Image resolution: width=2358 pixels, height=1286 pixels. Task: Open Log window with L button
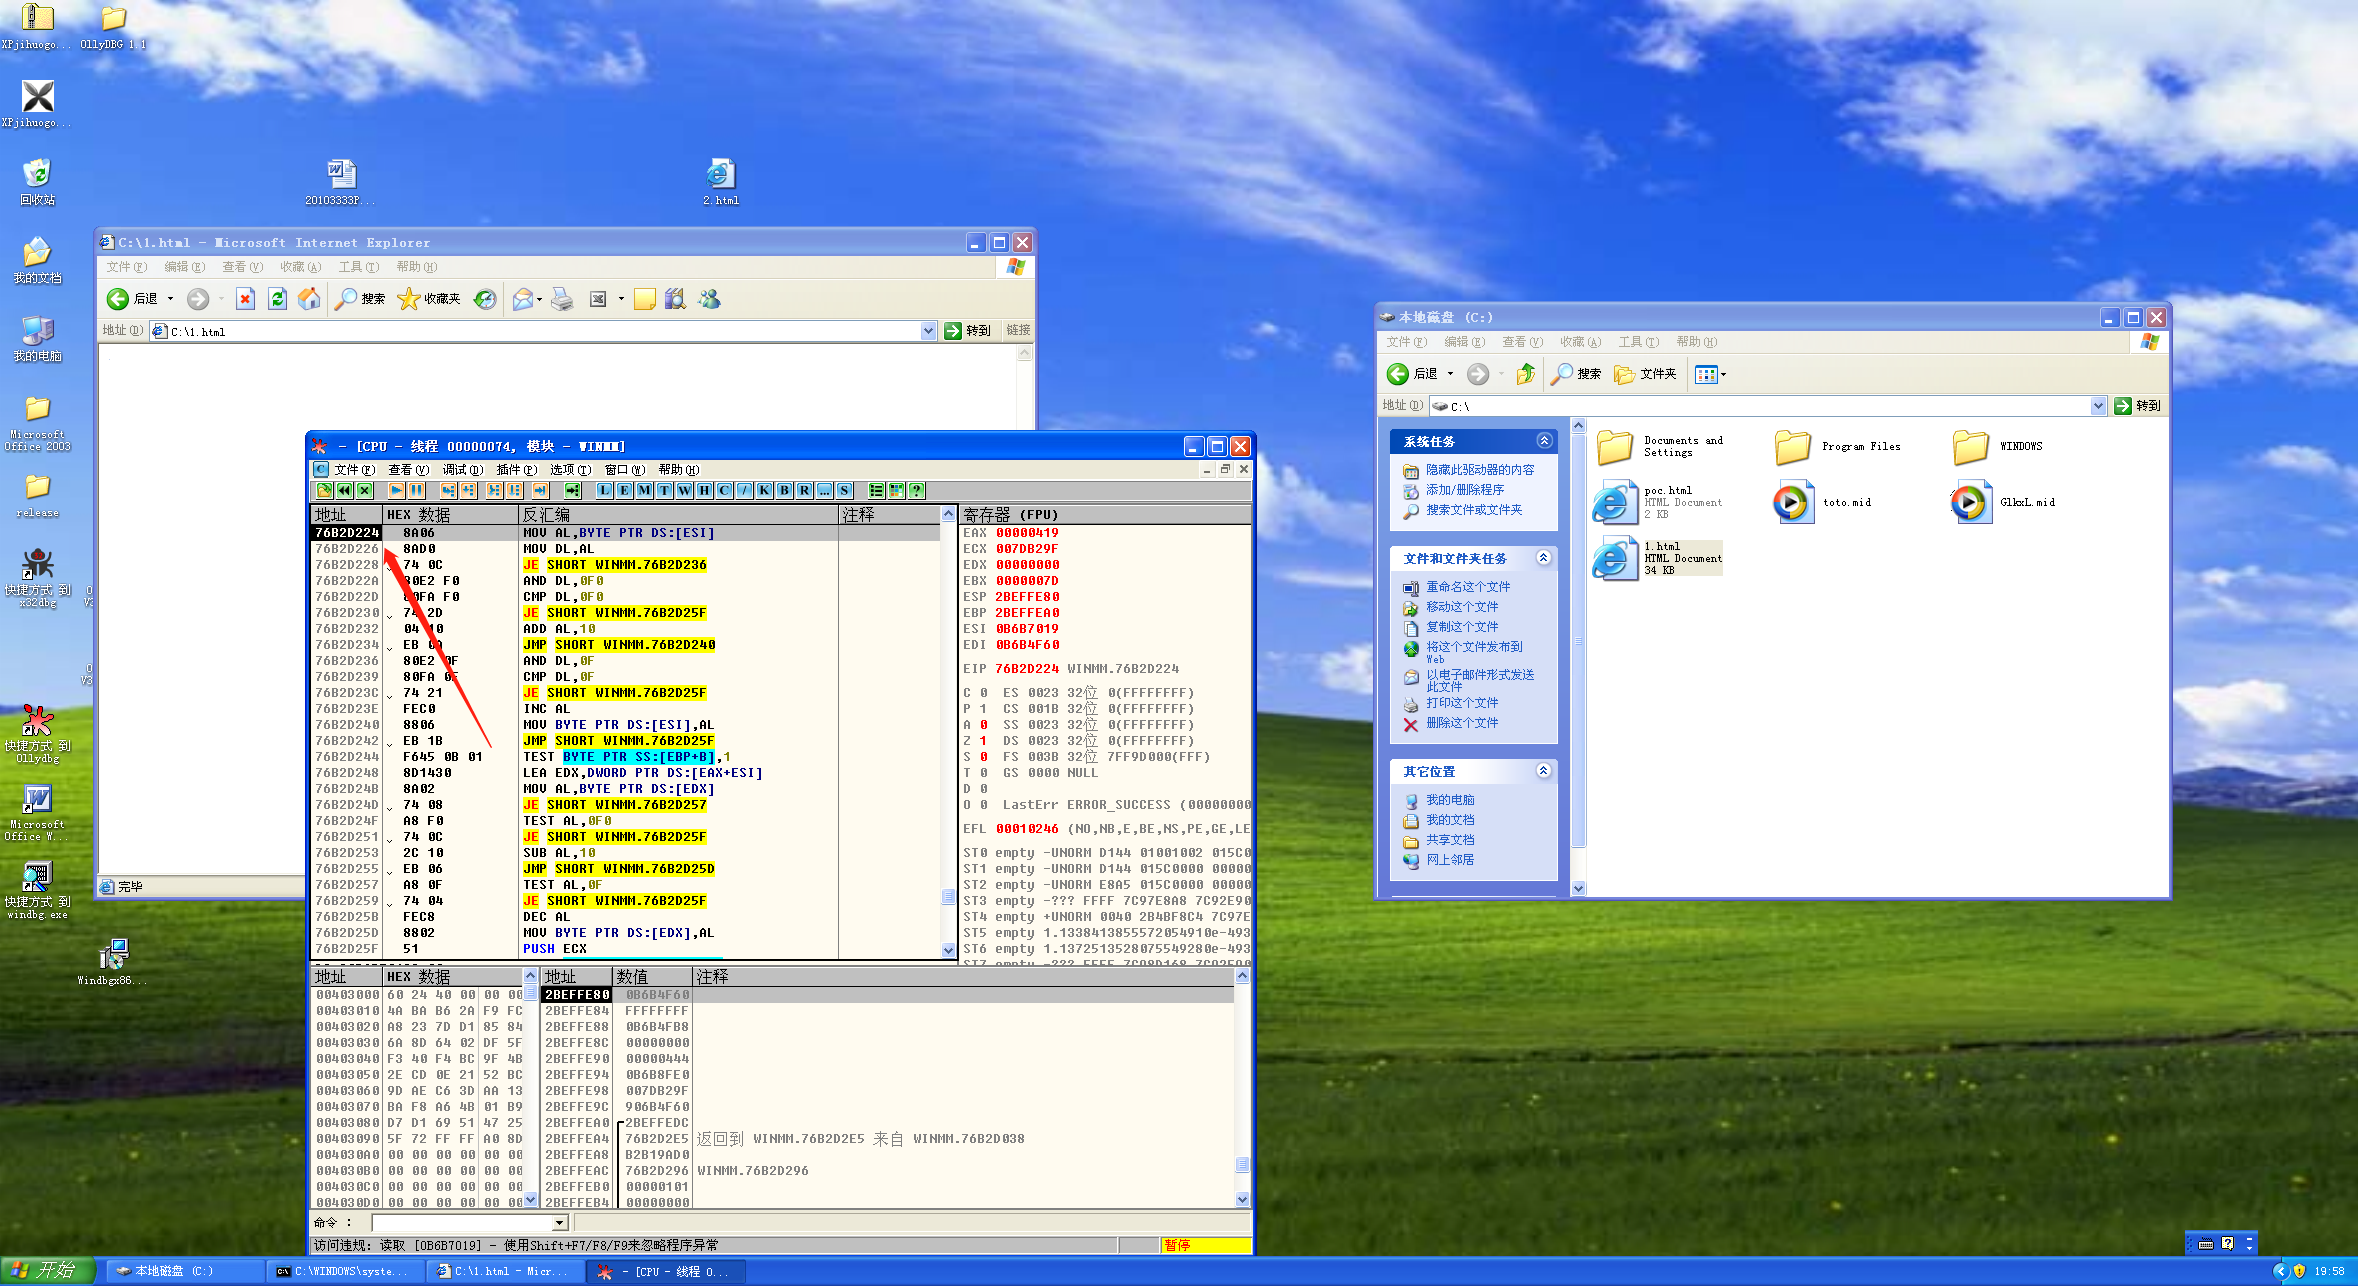[604, 490]
